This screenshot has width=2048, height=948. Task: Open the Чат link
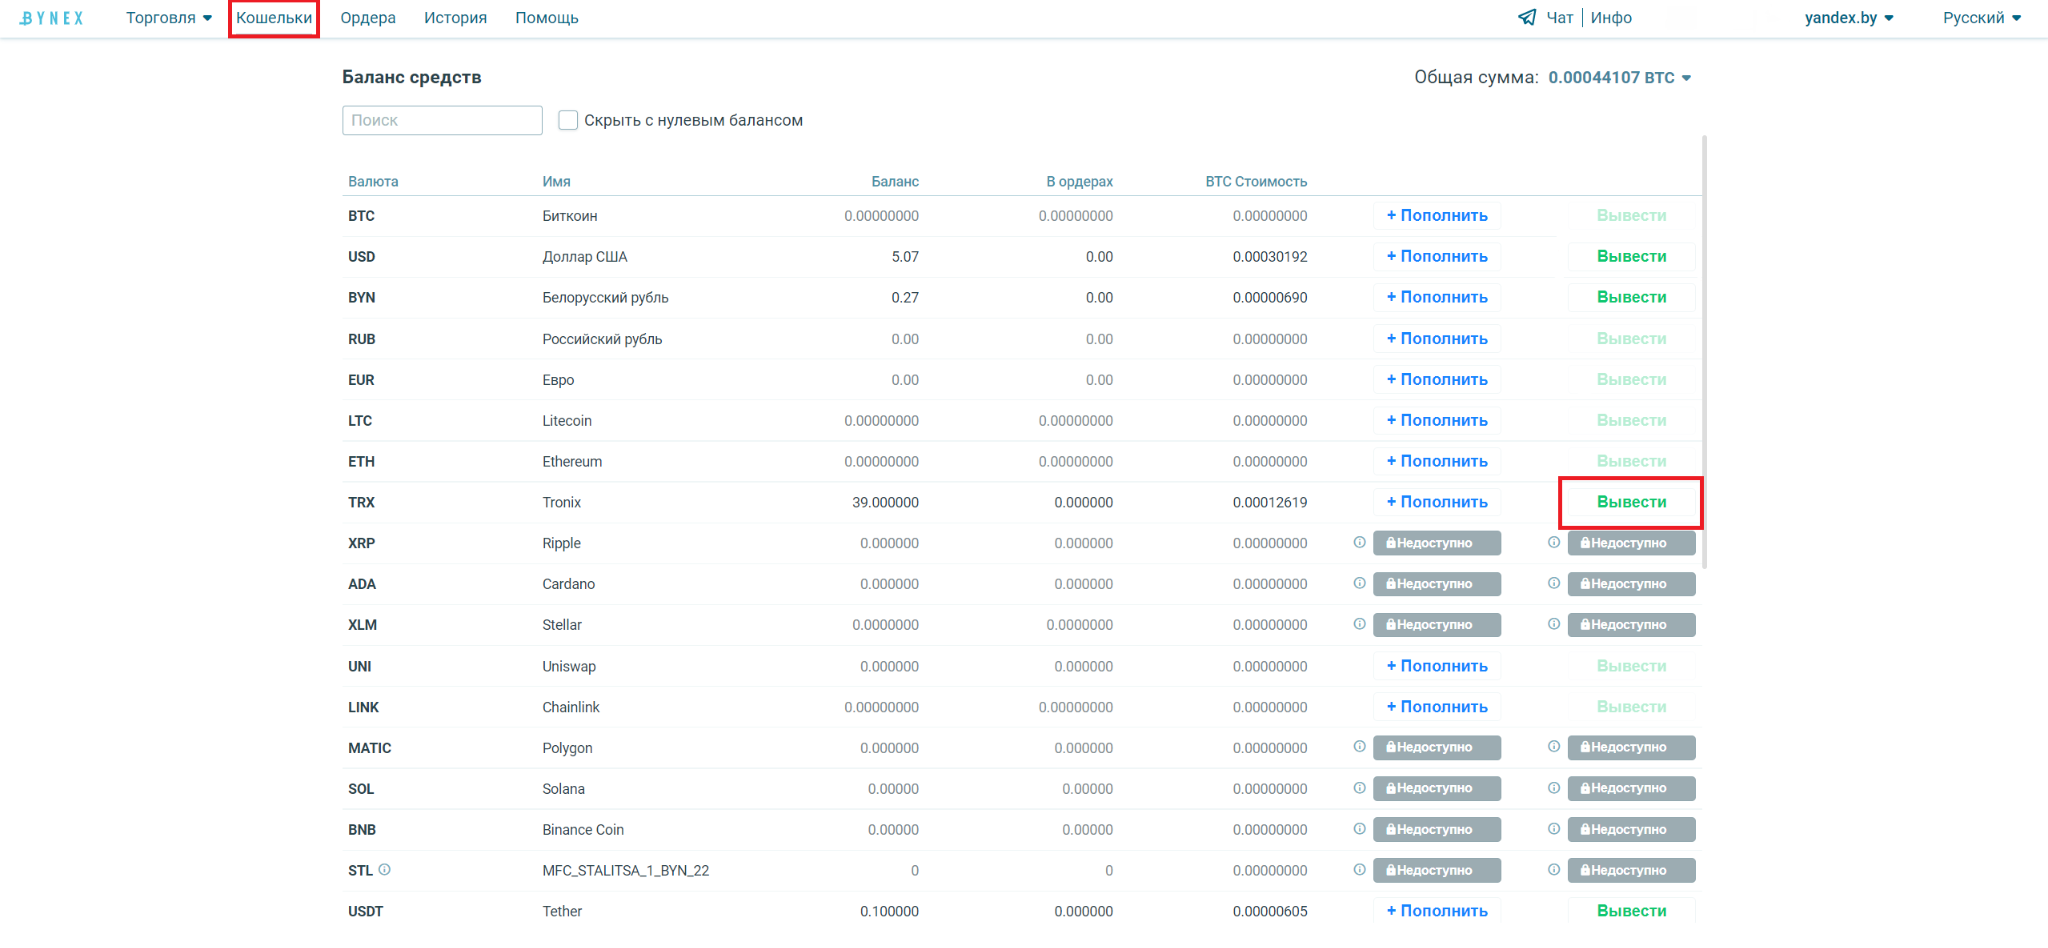1560,18
